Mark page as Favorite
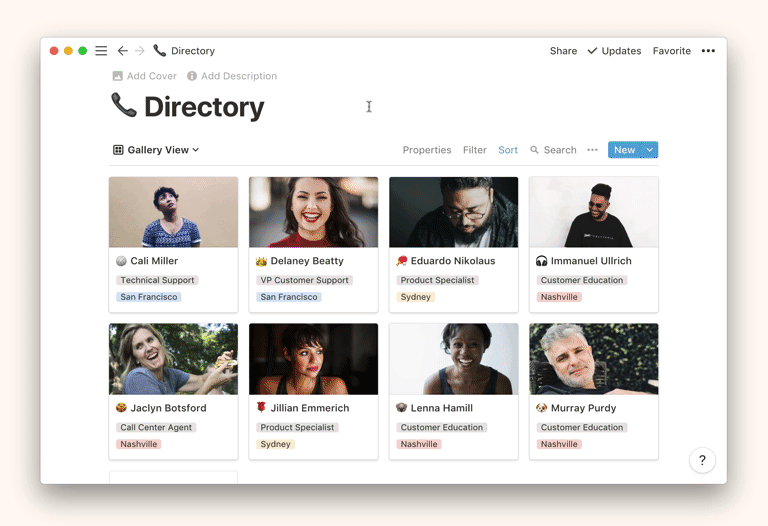Image resolution: width=768 pixels, height=526 pixels. click(671, 51)
